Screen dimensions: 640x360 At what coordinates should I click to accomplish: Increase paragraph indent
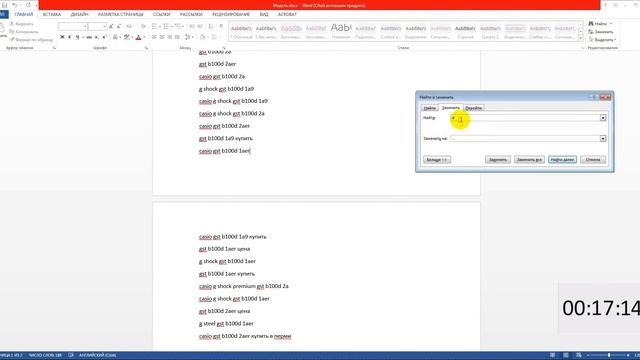click(x=200, y=27)
